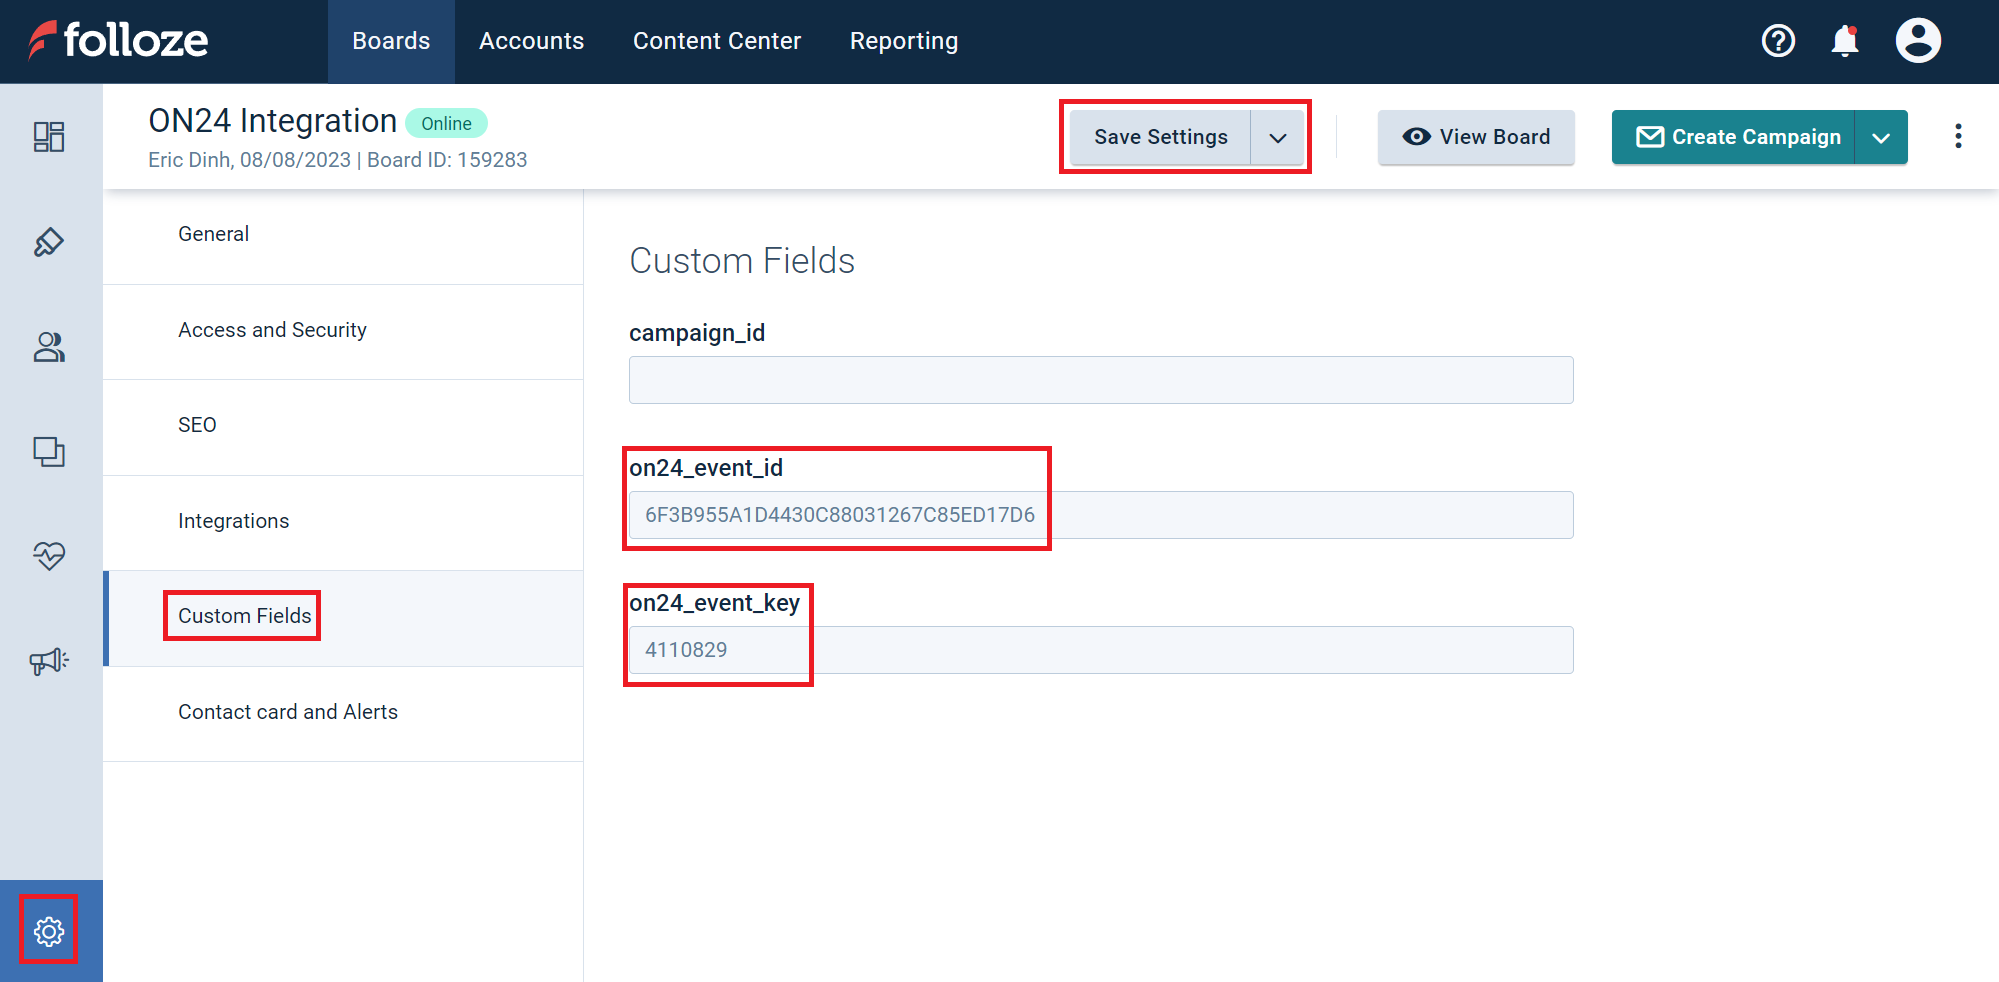Expand the Save Settings dropdown arrow

1277,138
